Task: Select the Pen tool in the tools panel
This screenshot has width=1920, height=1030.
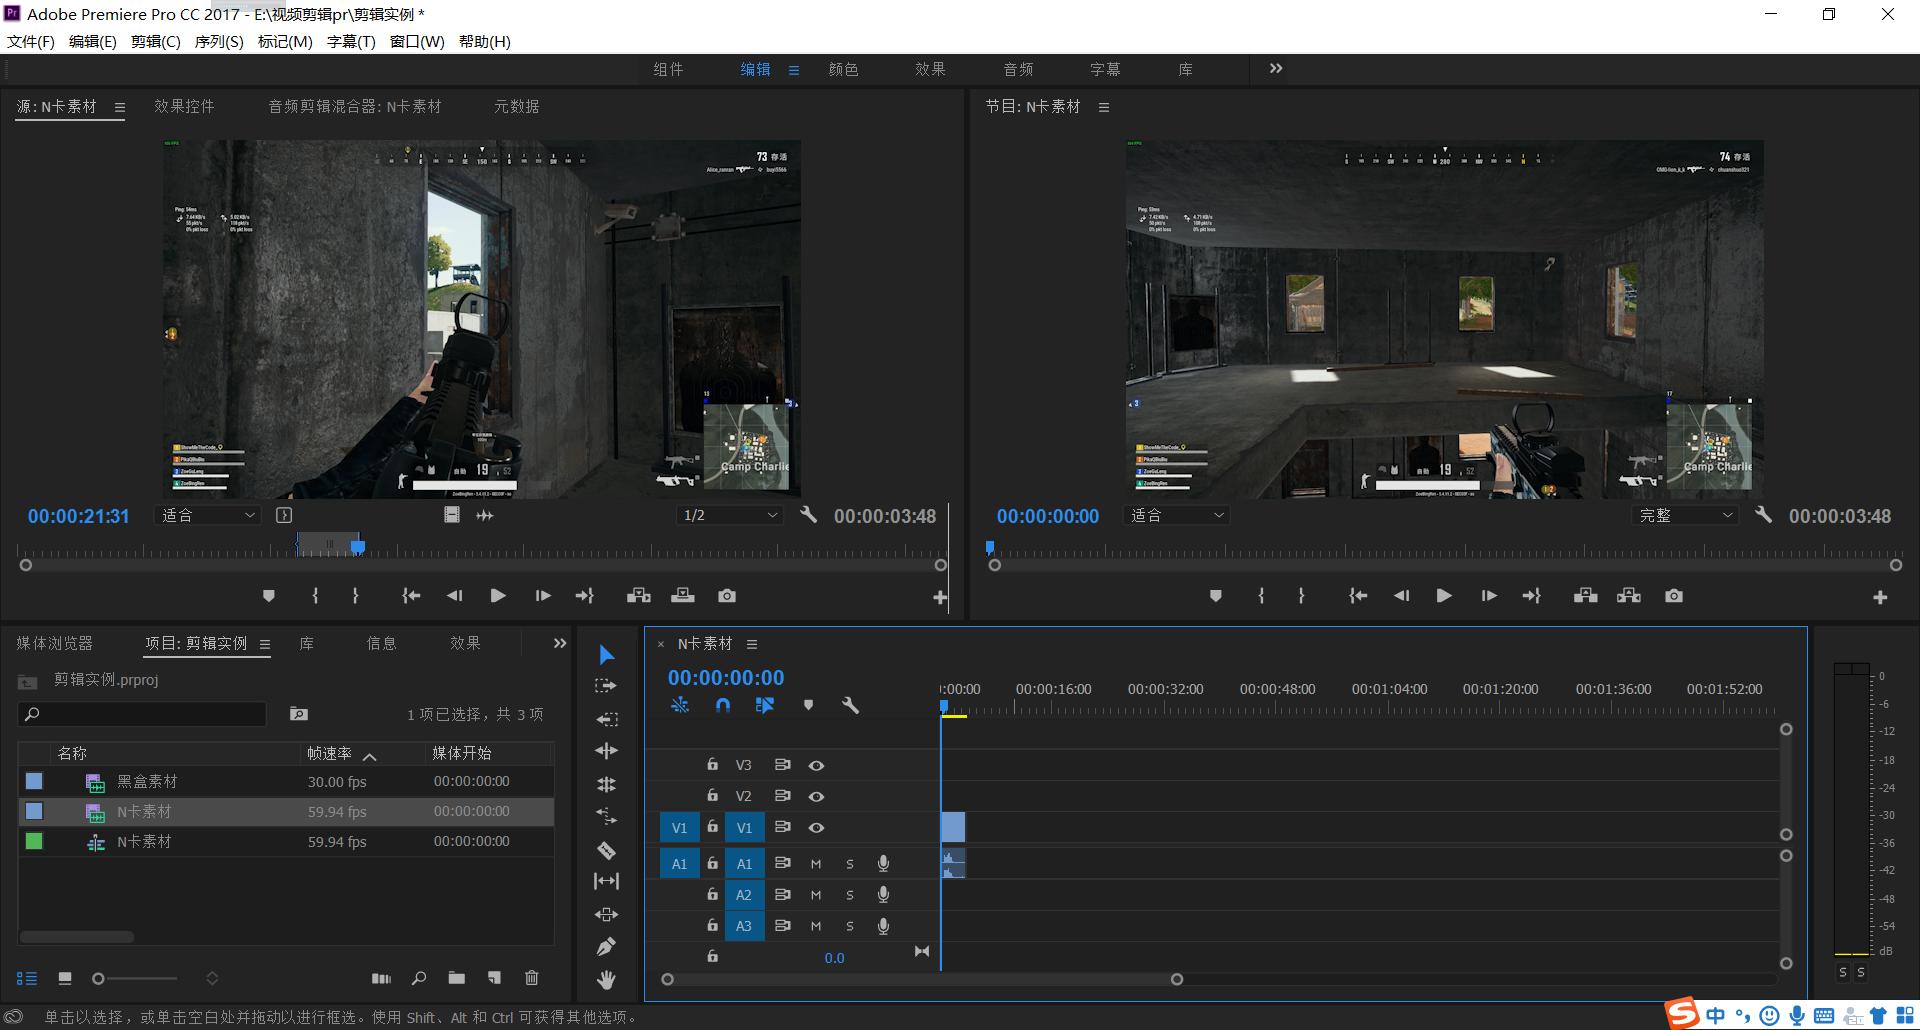Action: click(x=606, y=946)
